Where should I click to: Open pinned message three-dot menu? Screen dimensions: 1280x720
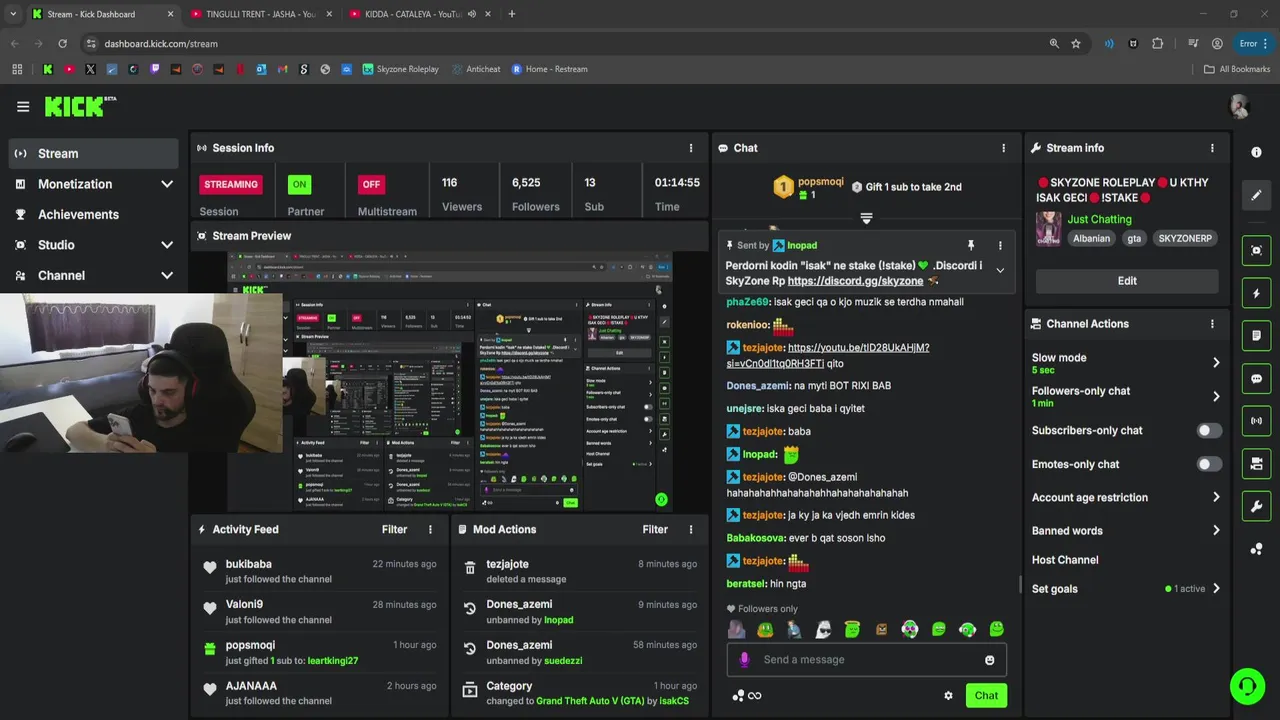(x=1000, y=245)
